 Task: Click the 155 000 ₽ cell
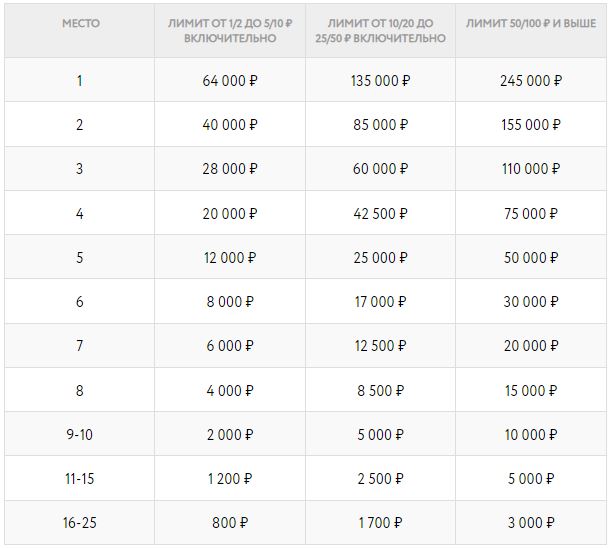tap(530, 125)
